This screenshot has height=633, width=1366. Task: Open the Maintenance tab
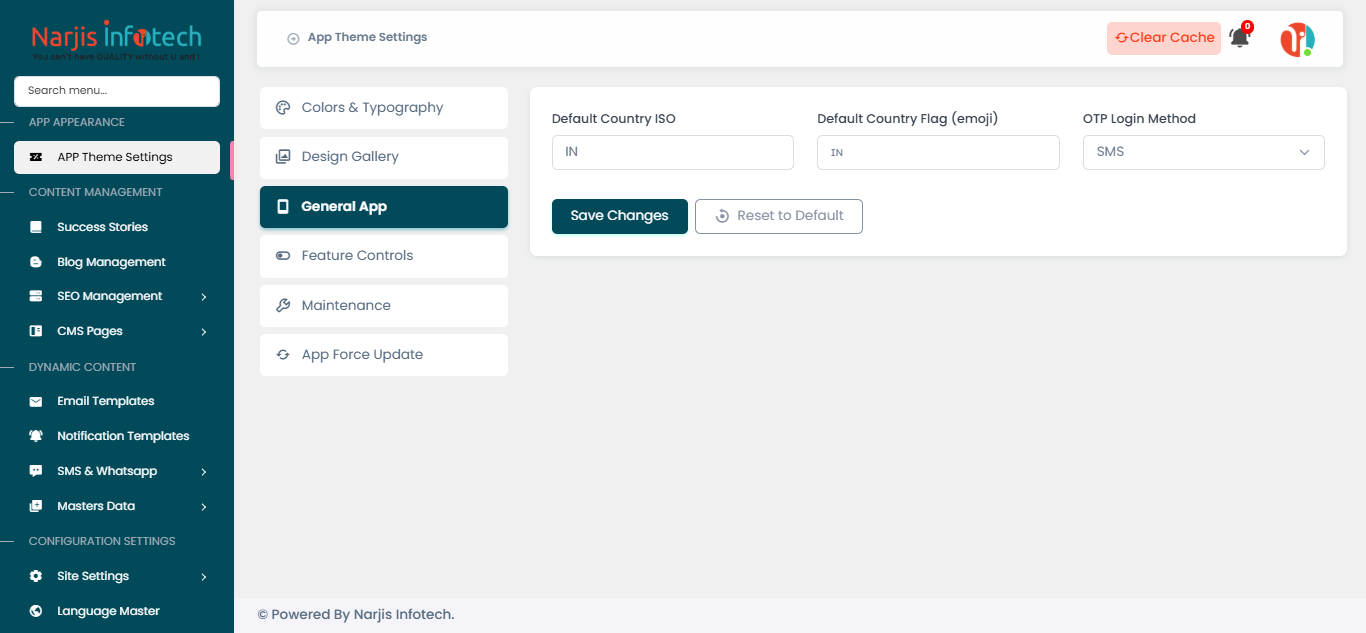[x=384, y=306]
